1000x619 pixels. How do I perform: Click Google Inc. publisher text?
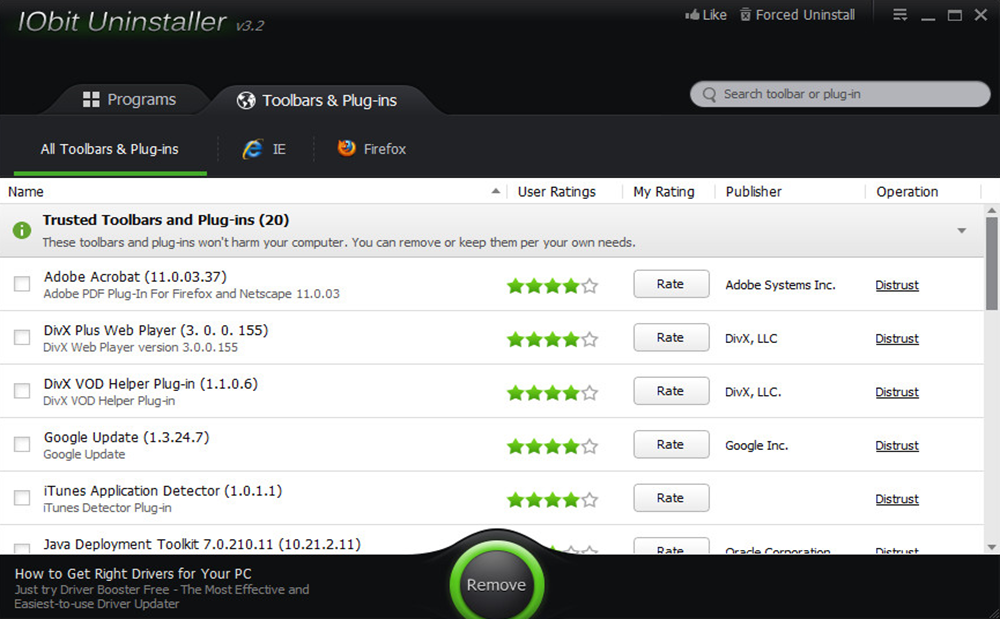pos(756,446)
